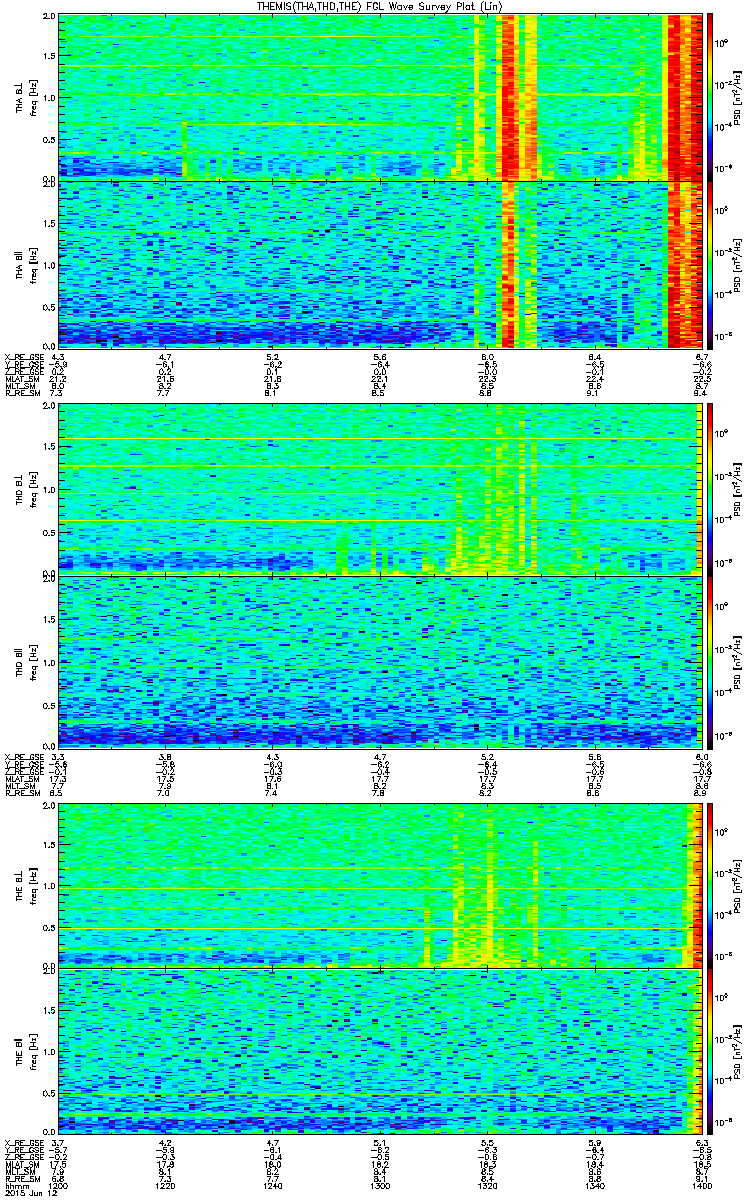Viewport: 750px width, 1200px height.
Task: Click the color bar beside THE BL panel
Action: (x=711, y=885)
